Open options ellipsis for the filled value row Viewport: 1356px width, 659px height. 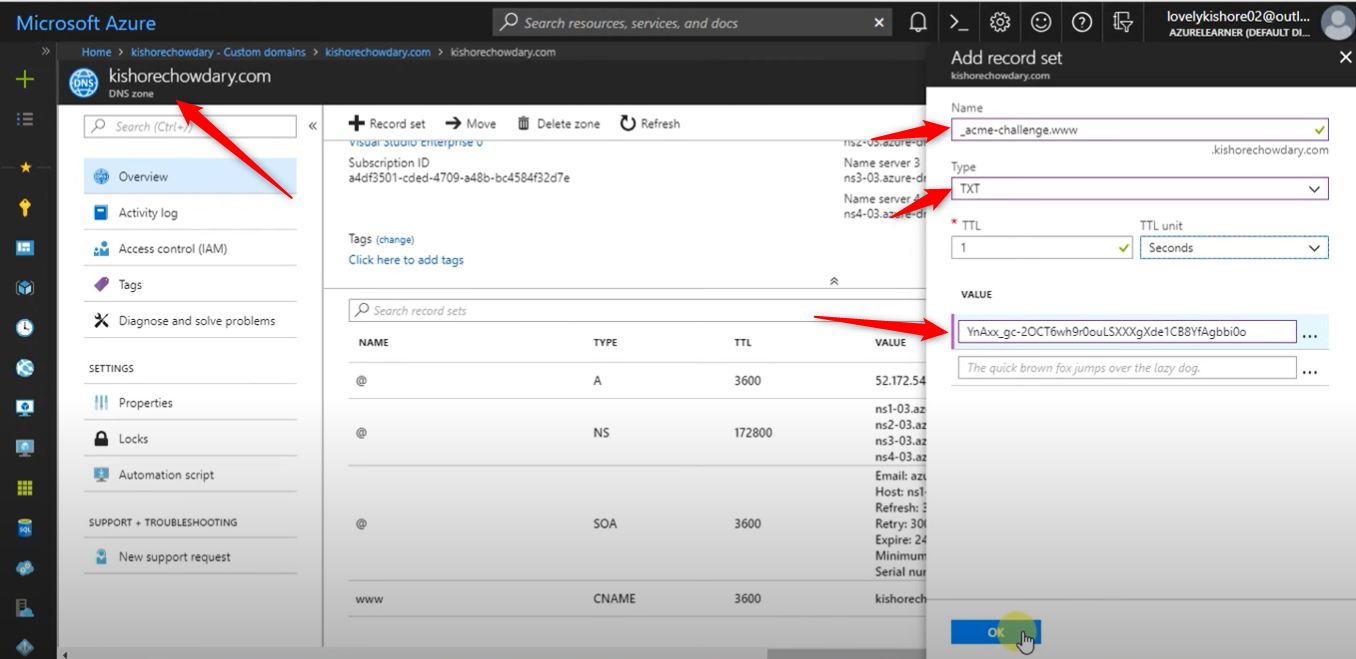coord(1310,334)
